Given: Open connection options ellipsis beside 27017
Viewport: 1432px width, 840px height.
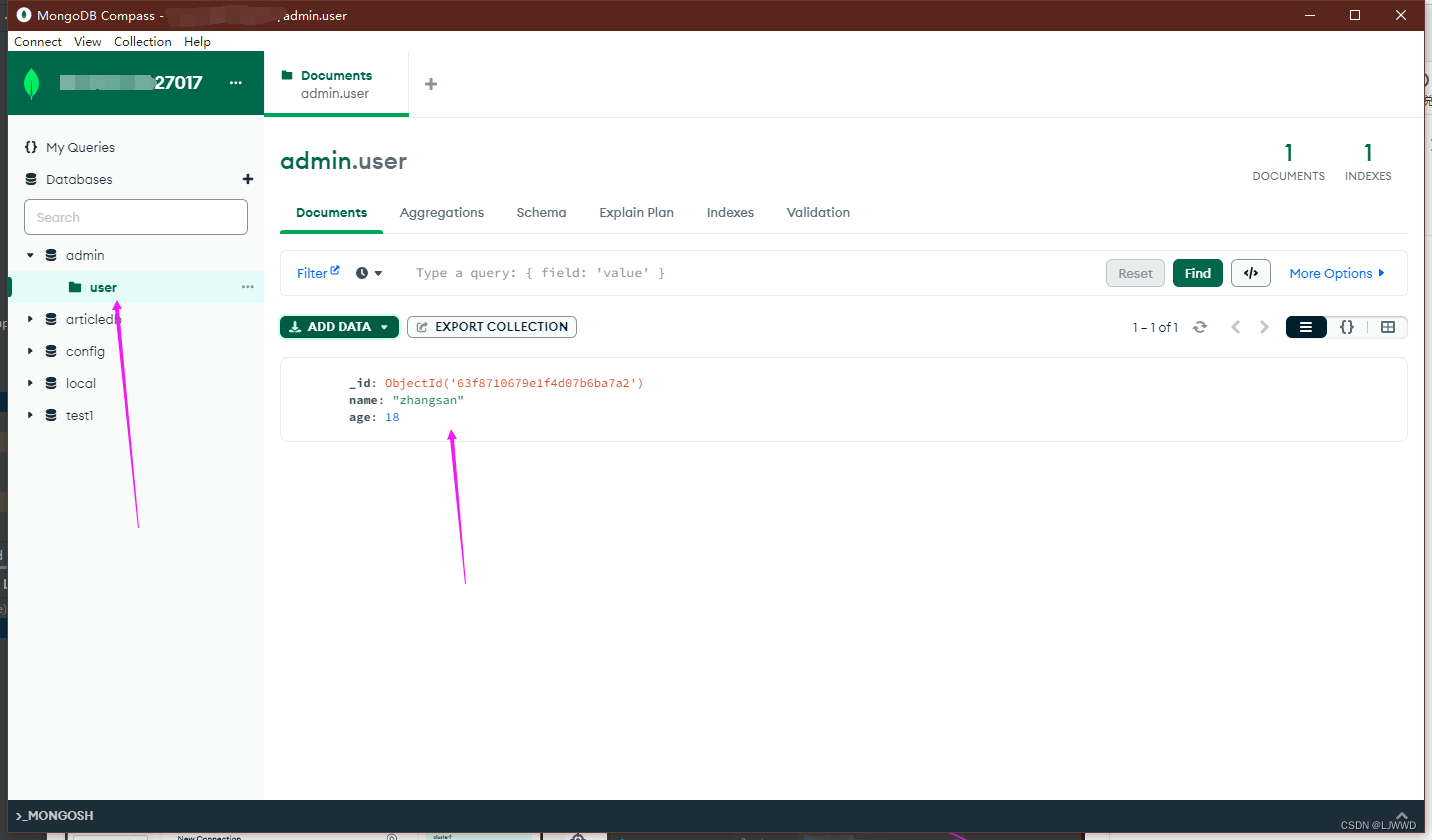Looking at the screenshot, I should point(235,83).
